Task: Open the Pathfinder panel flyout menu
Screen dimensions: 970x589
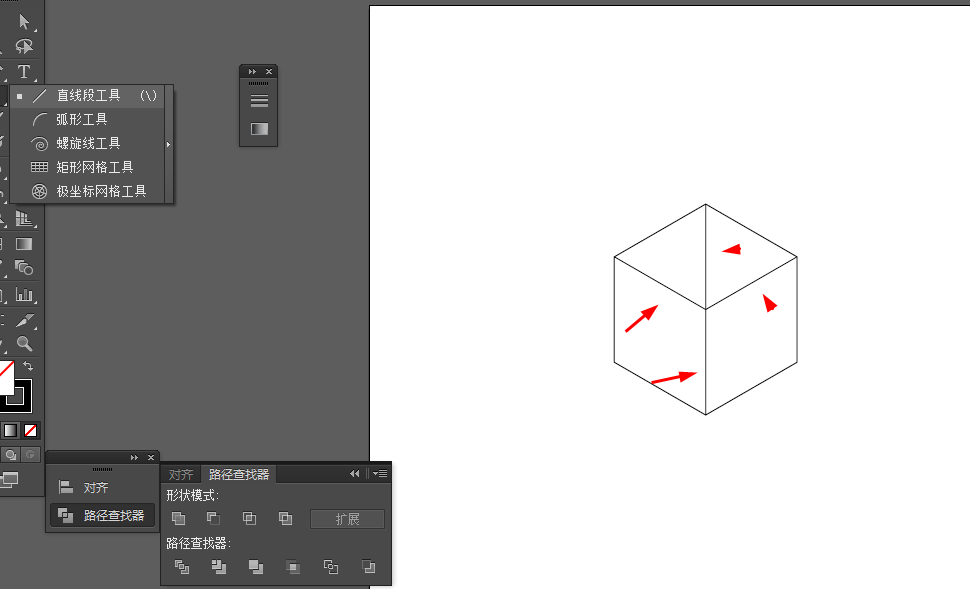Action: point(380,474)
